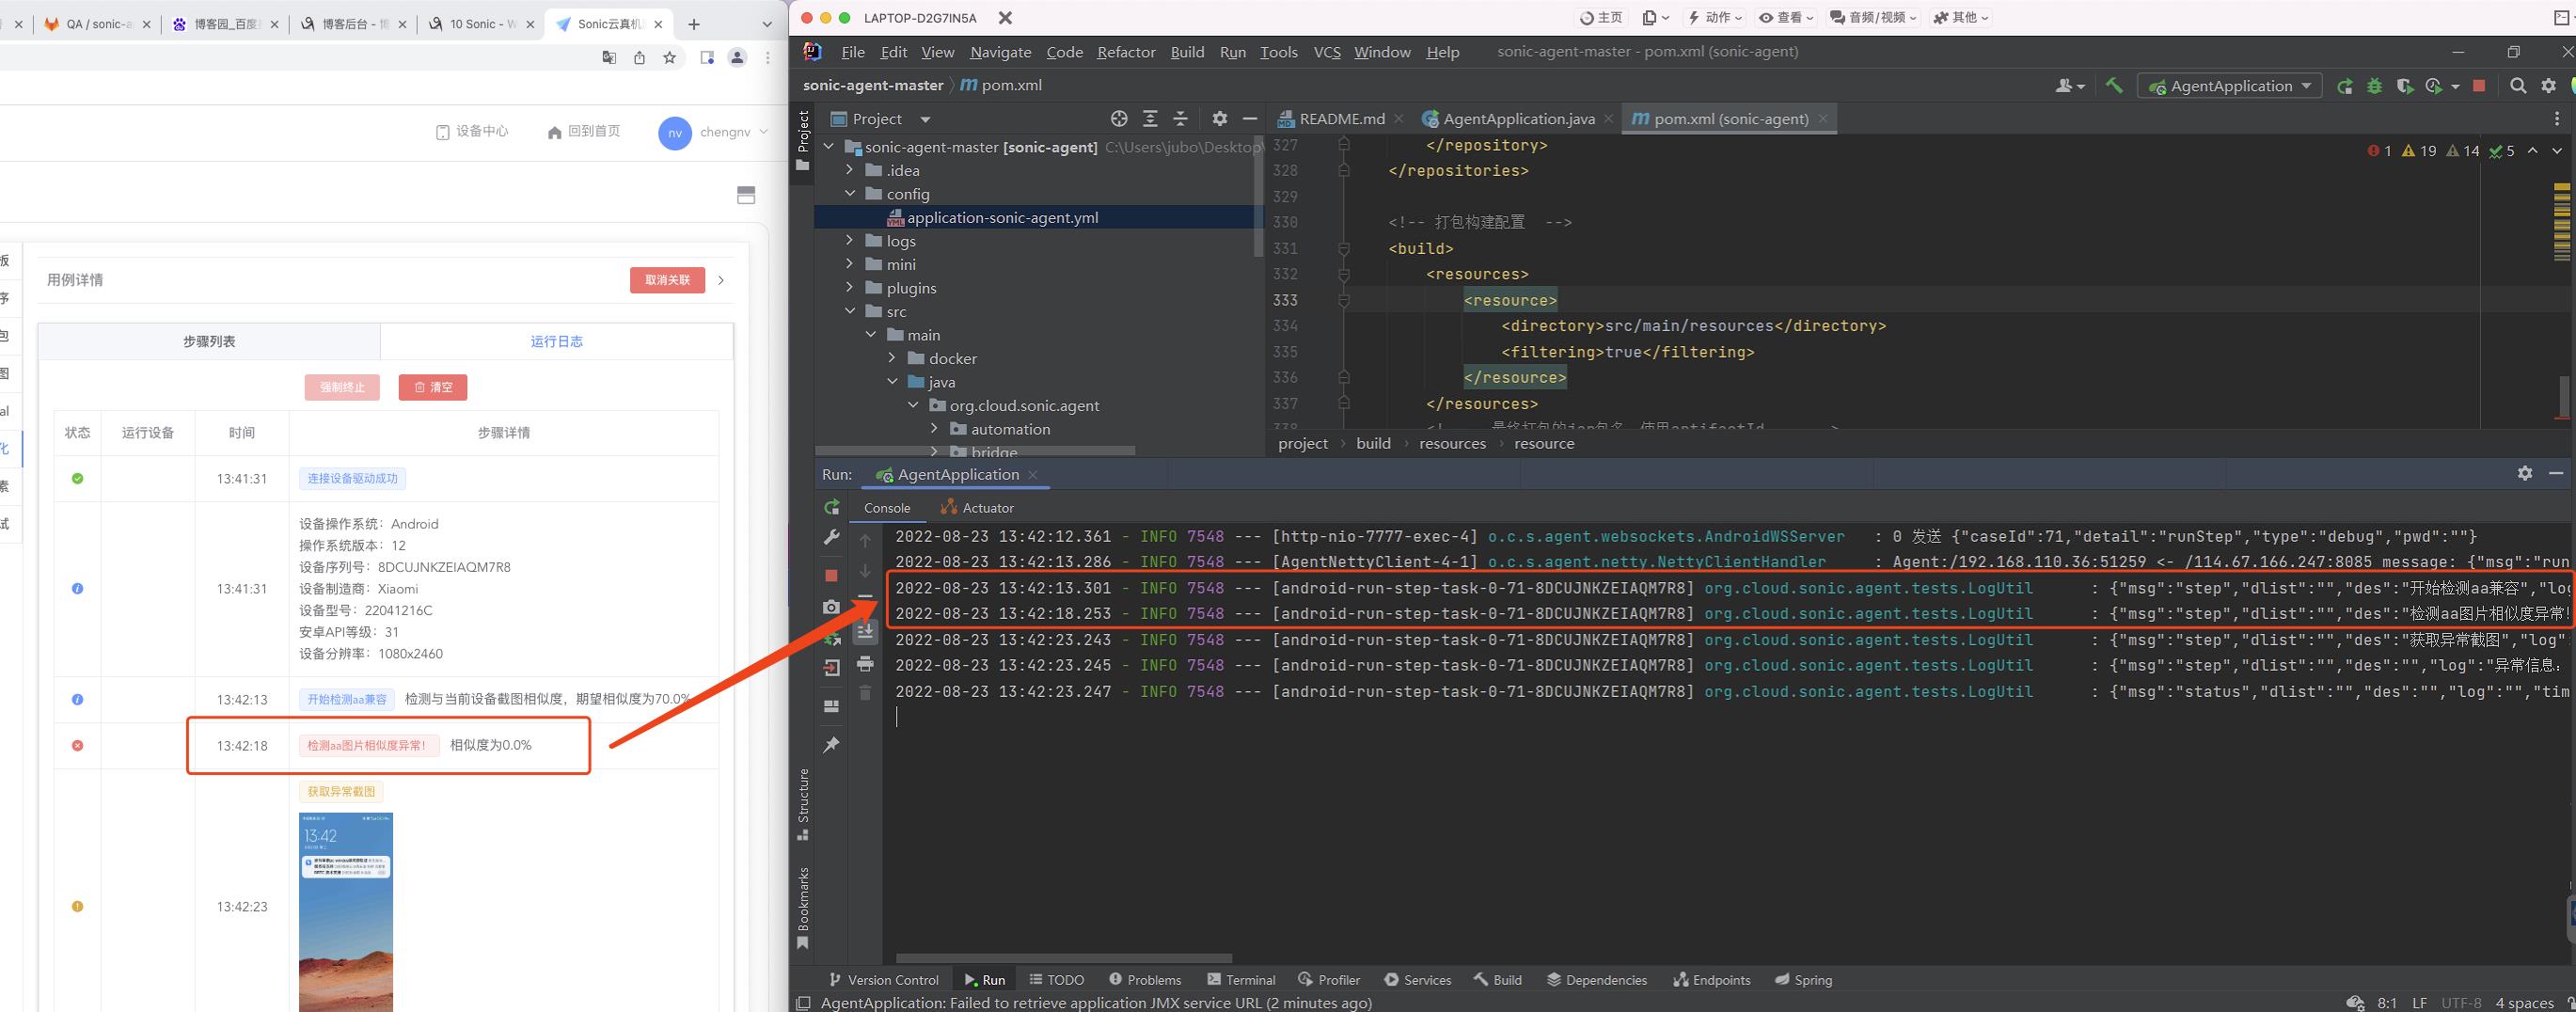Toggle browser side panel icon

[x=707, y=58]
